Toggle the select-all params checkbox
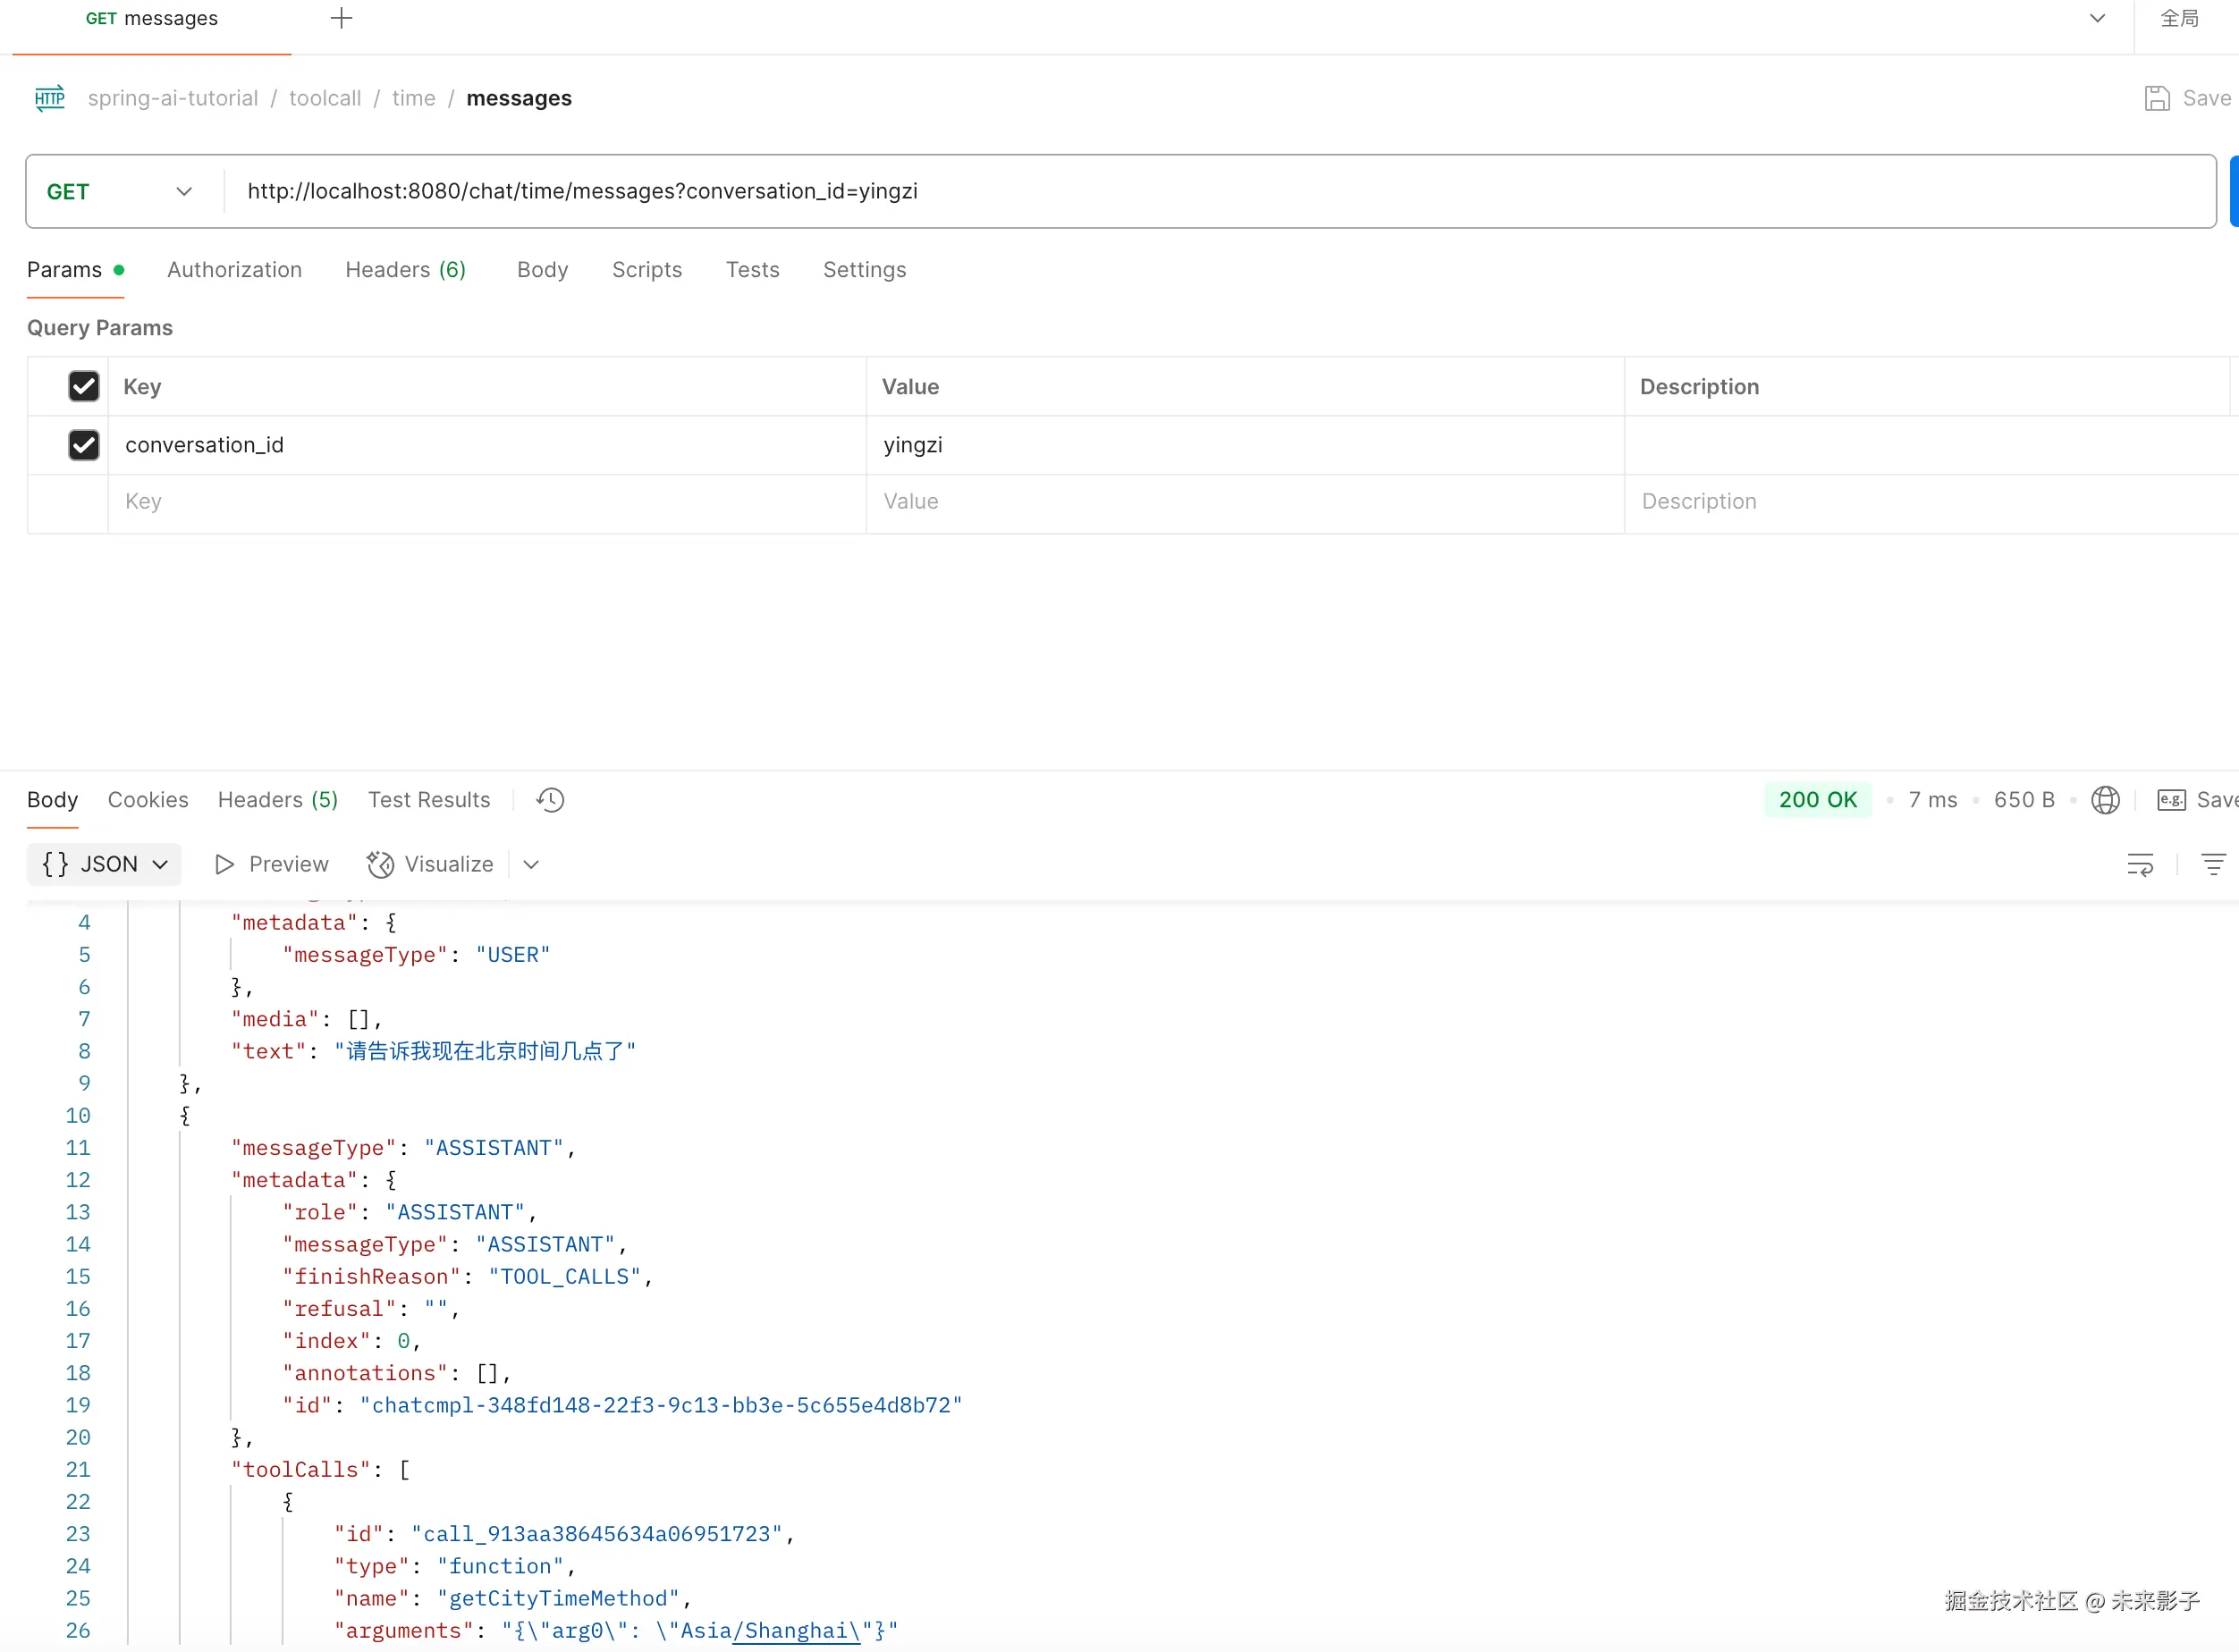The height and width of the screenshot is (1652, 2239). [84, 387]
